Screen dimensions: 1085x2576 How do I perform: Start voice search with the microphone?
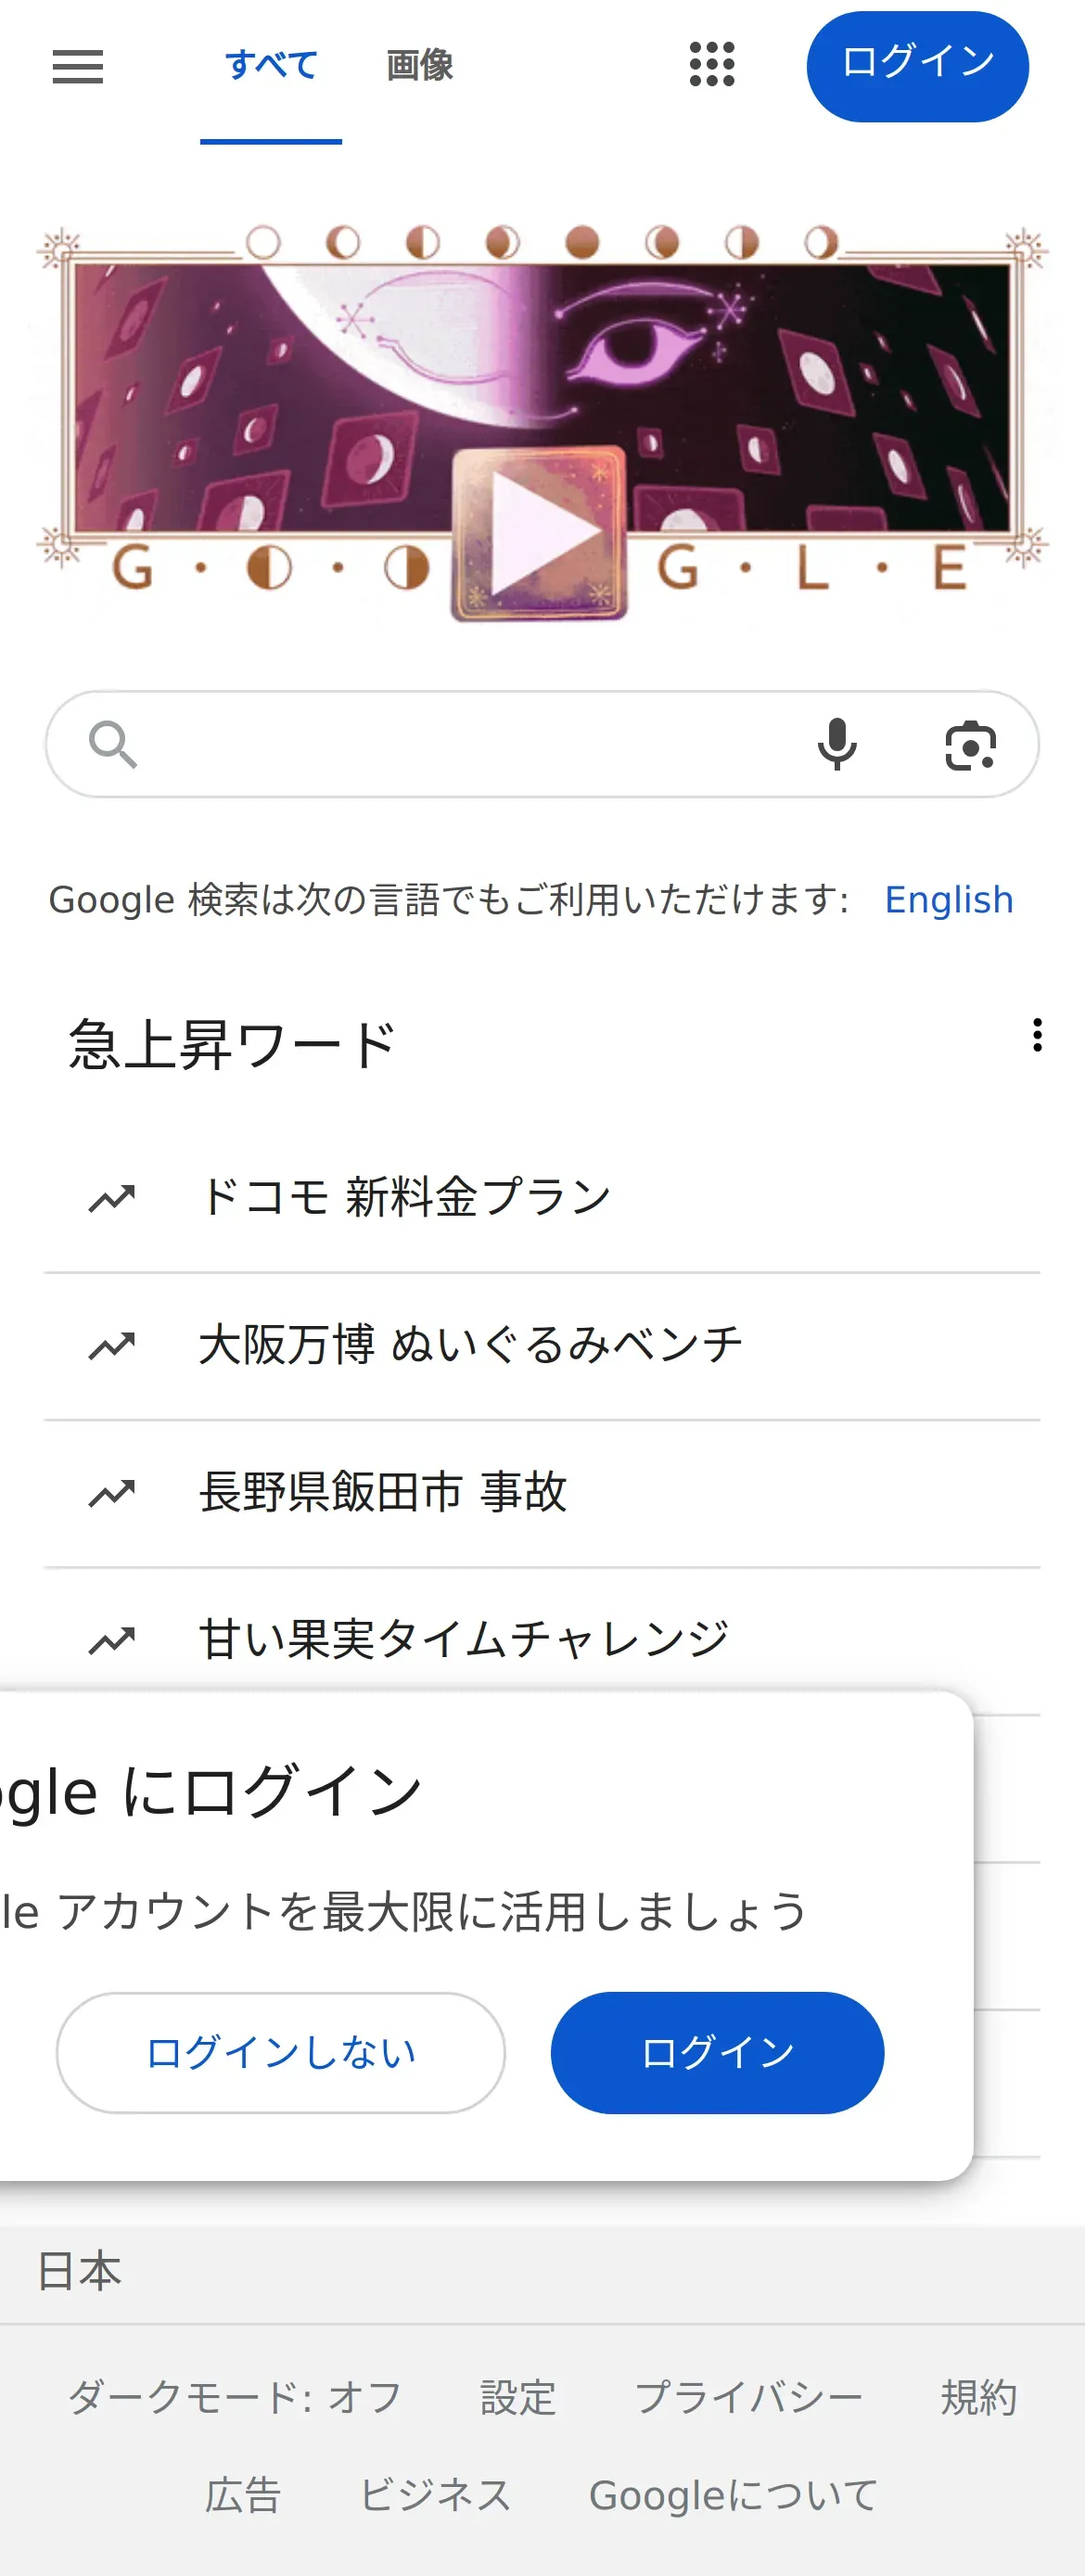pos(837,745)
